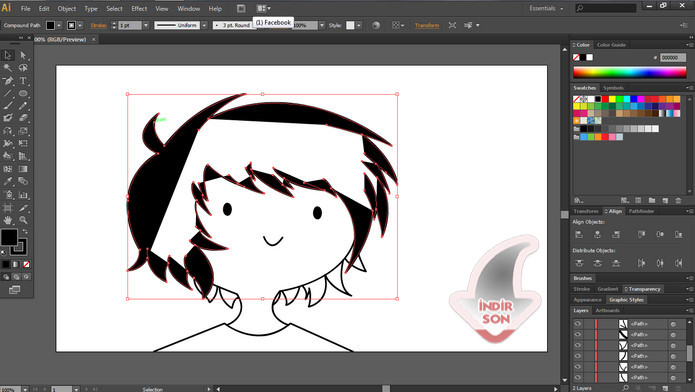Click Recolor Artwork icon in control bar

pos(376,25)
